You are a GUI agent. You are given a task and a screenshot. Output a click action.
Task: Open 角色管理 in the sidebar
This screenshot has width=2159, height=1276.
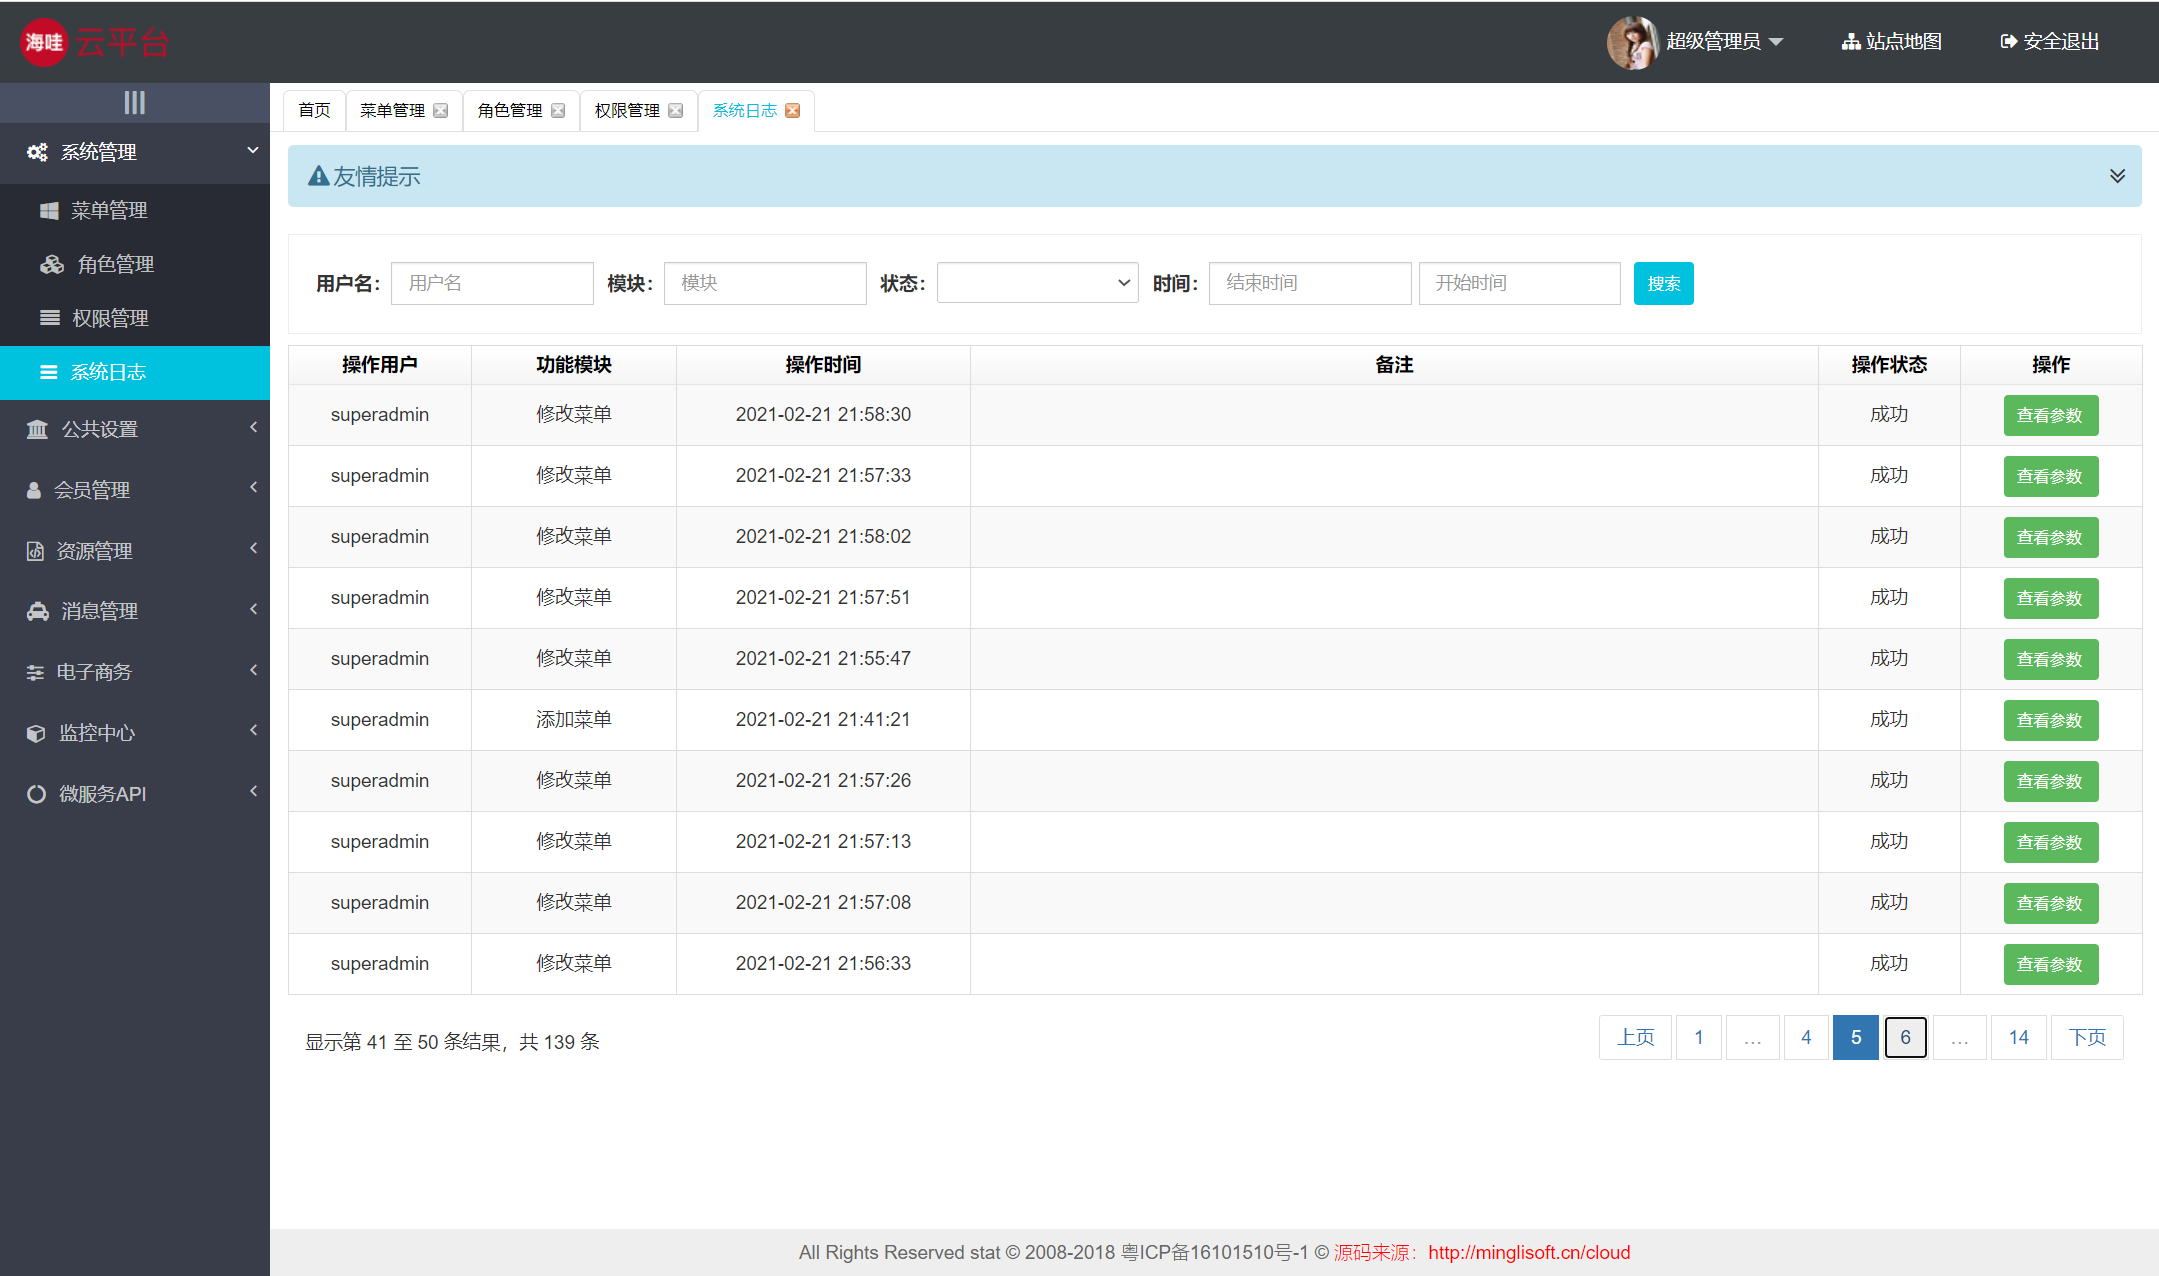[115, 264]
